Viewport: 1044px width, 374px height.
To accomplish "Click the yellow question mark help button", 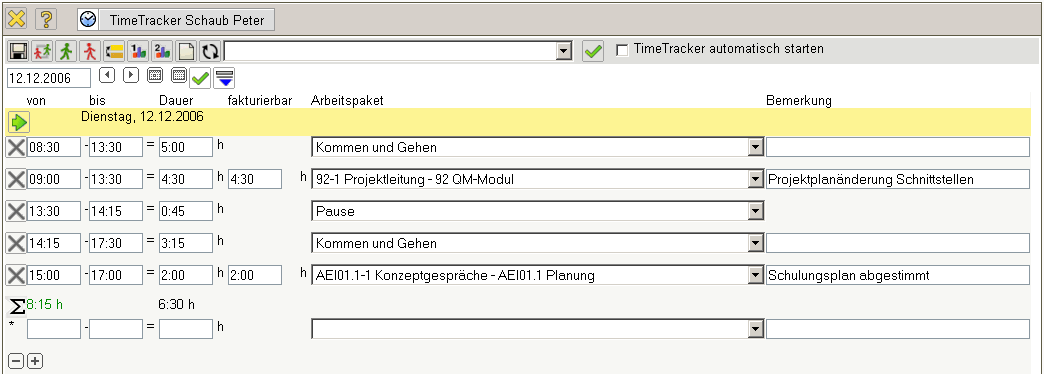I will 45,19.
